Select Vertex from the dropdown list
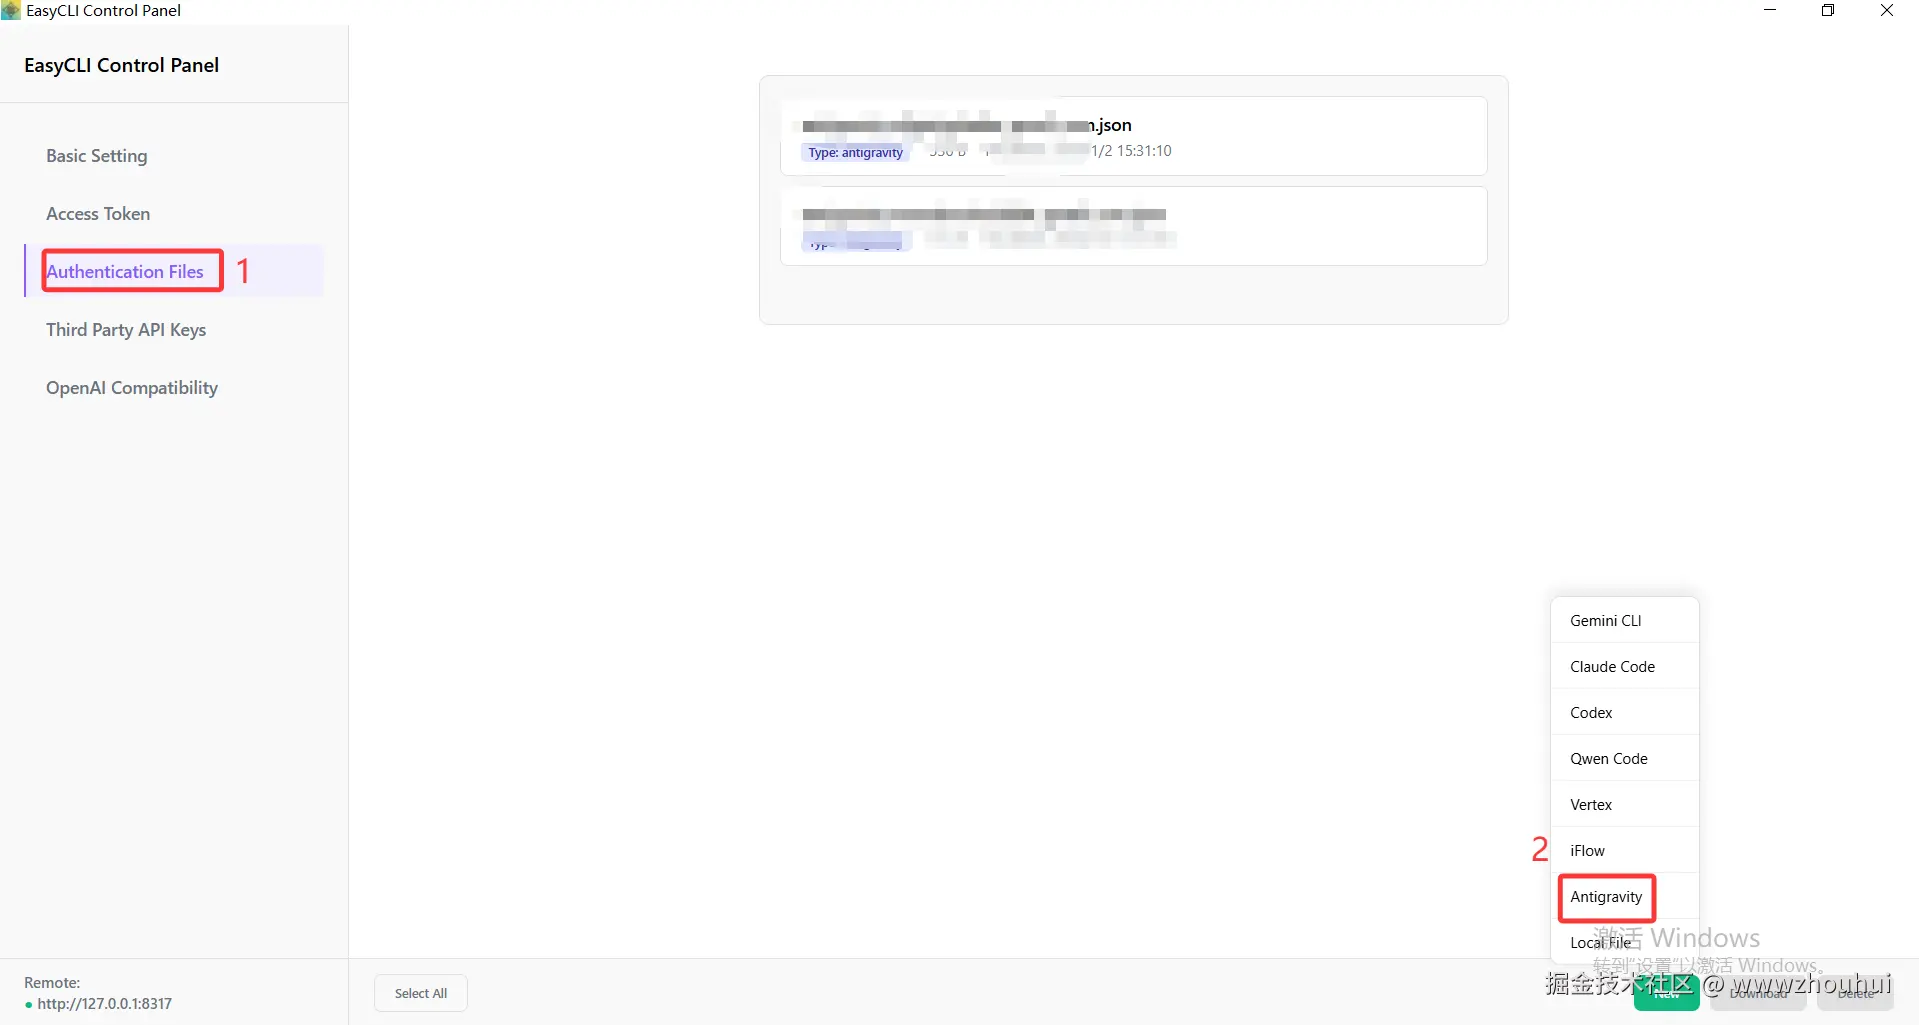Viewport: 1919px width, 1025px height. [x=1624, y=804]
